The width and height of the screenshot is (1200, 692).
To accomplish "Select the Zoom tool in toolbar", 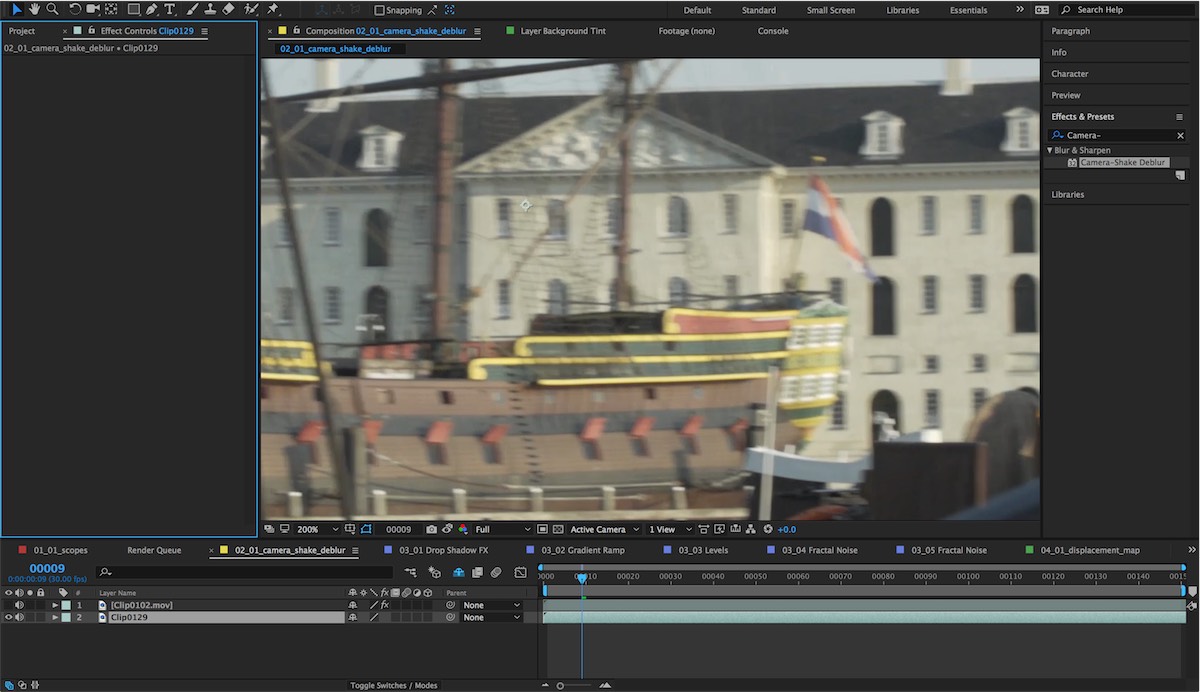I will point(52,9).
